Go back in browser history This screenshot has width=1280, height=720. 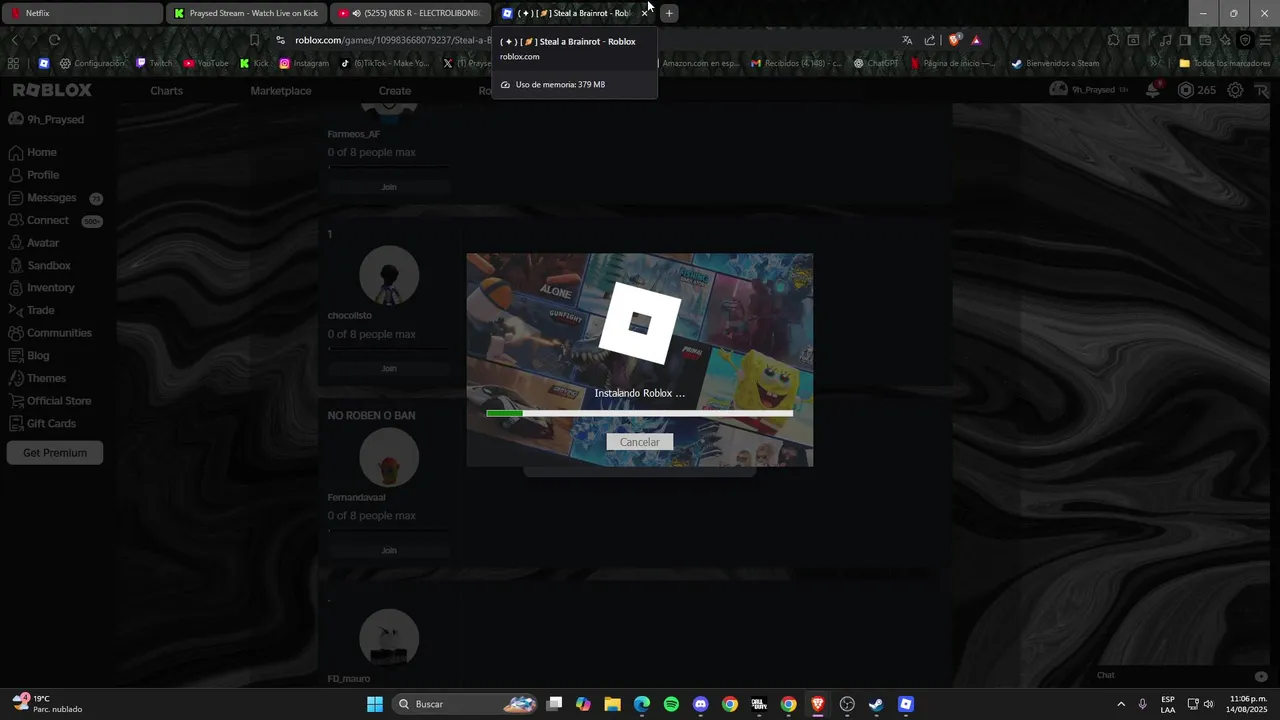(x=14, y=40)
